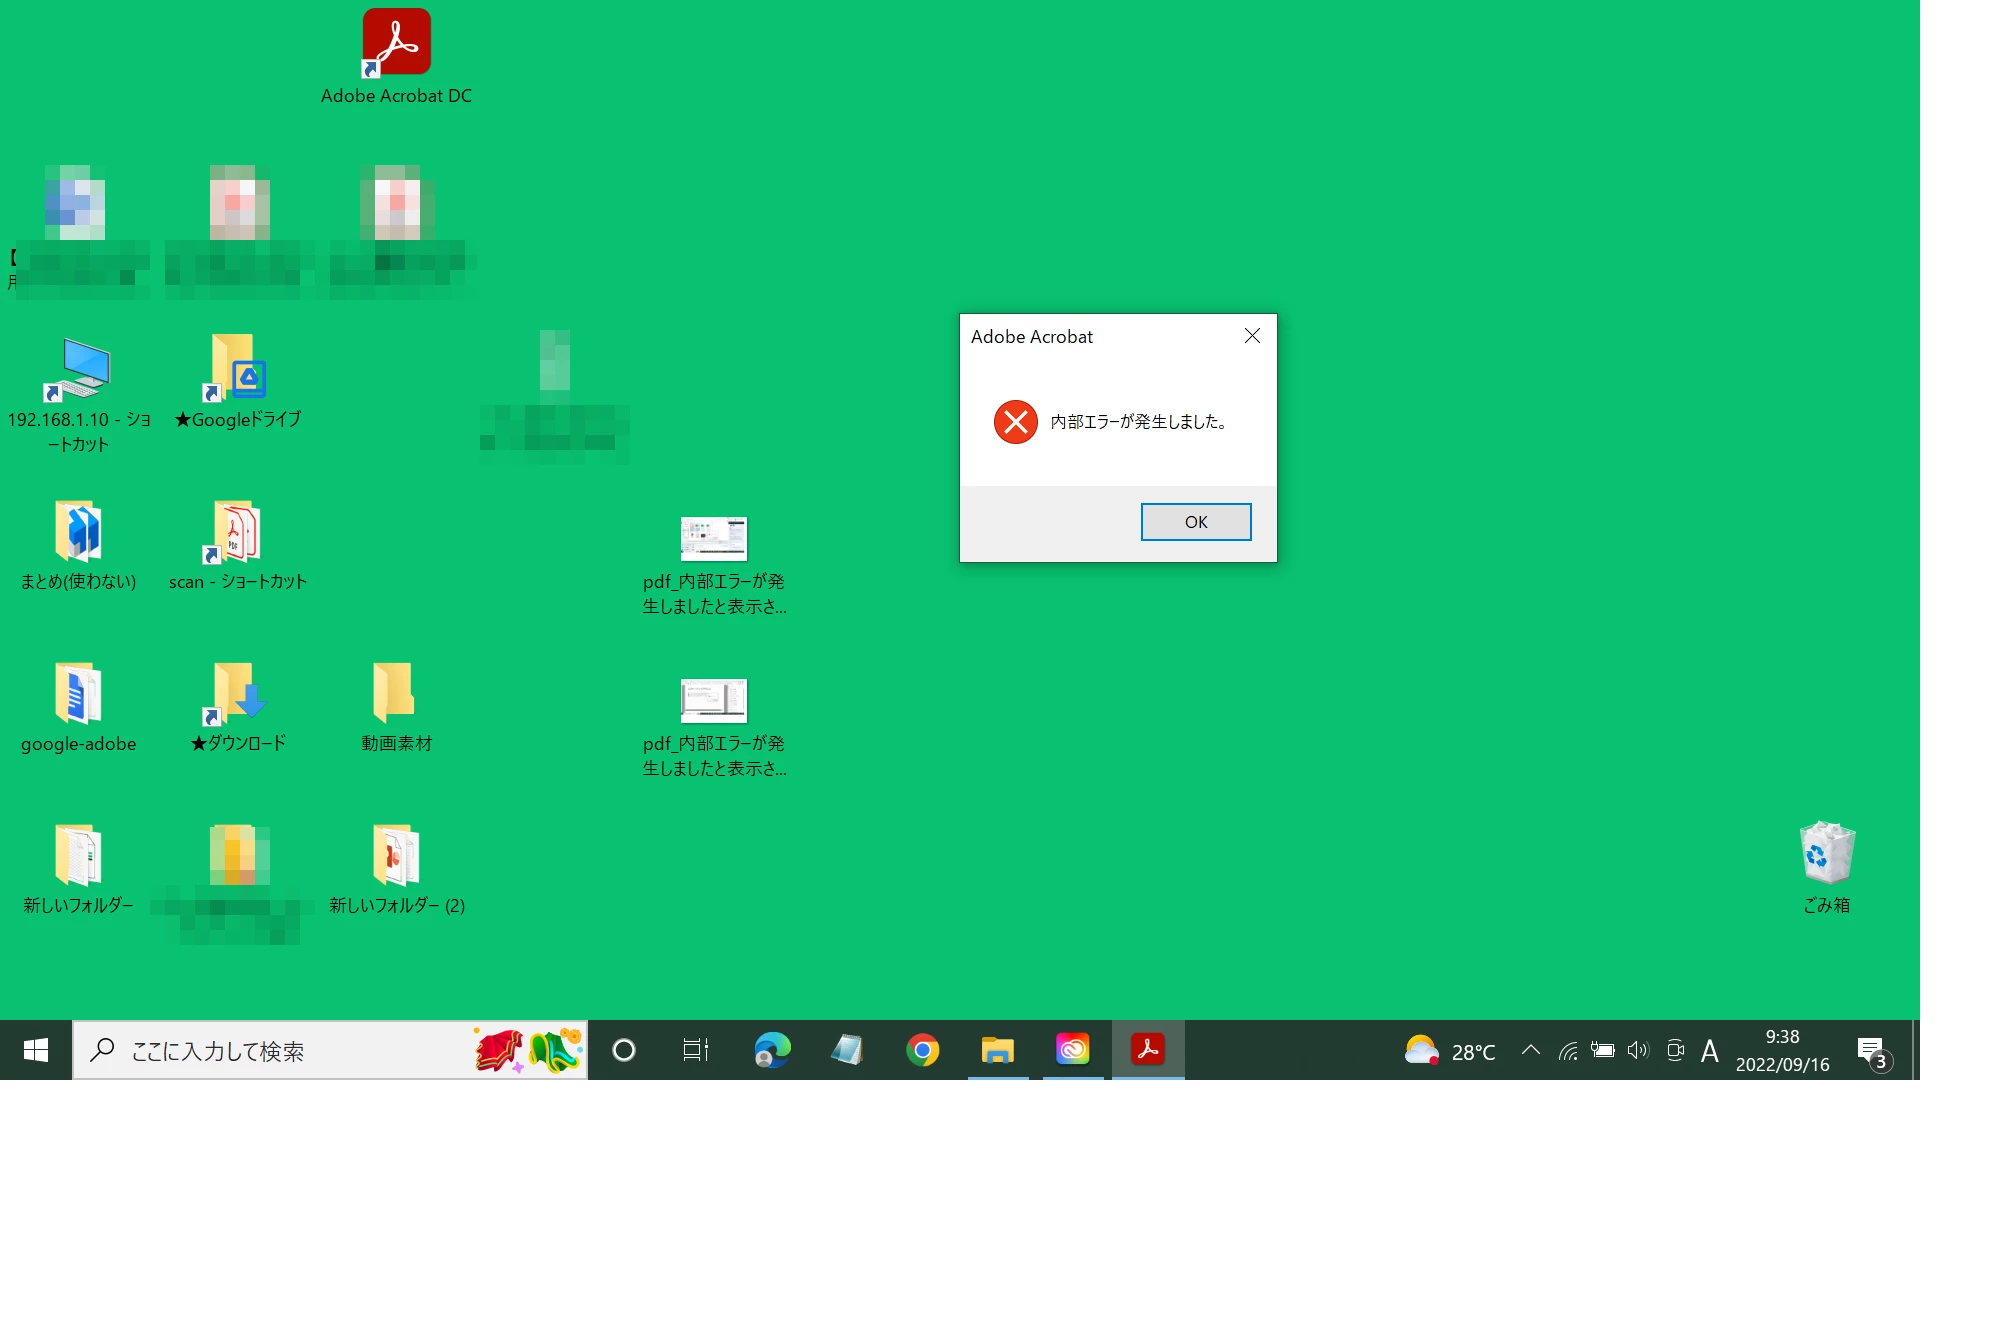Select the google-adobe folder
Screen dimensions: 2000x1328
coord(78,693)
